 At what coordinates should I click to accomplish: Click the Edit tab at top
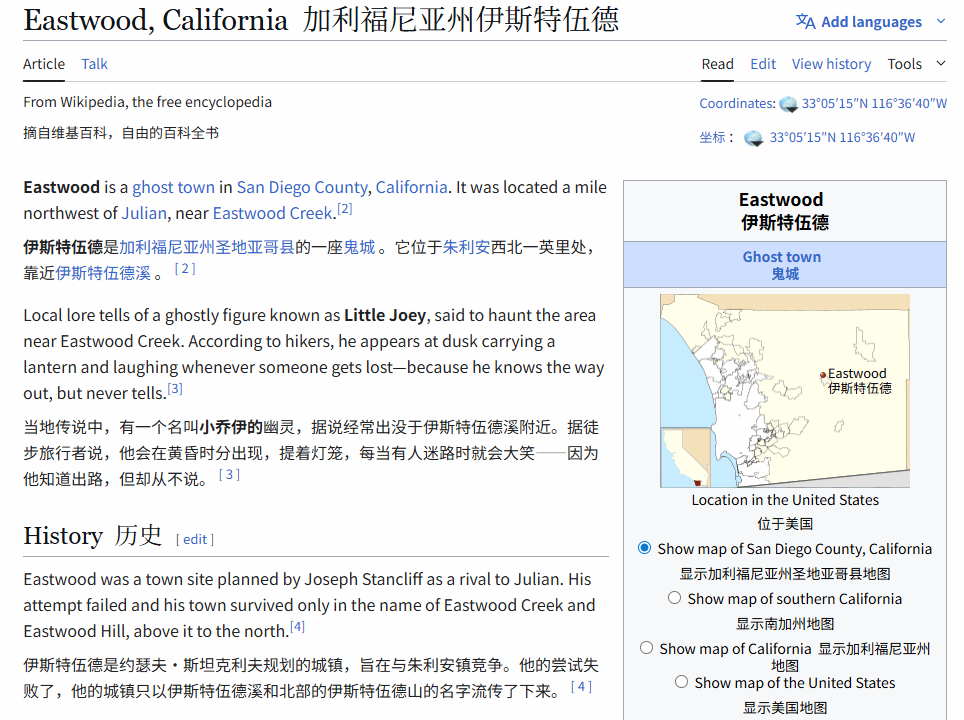pos(763,64)
